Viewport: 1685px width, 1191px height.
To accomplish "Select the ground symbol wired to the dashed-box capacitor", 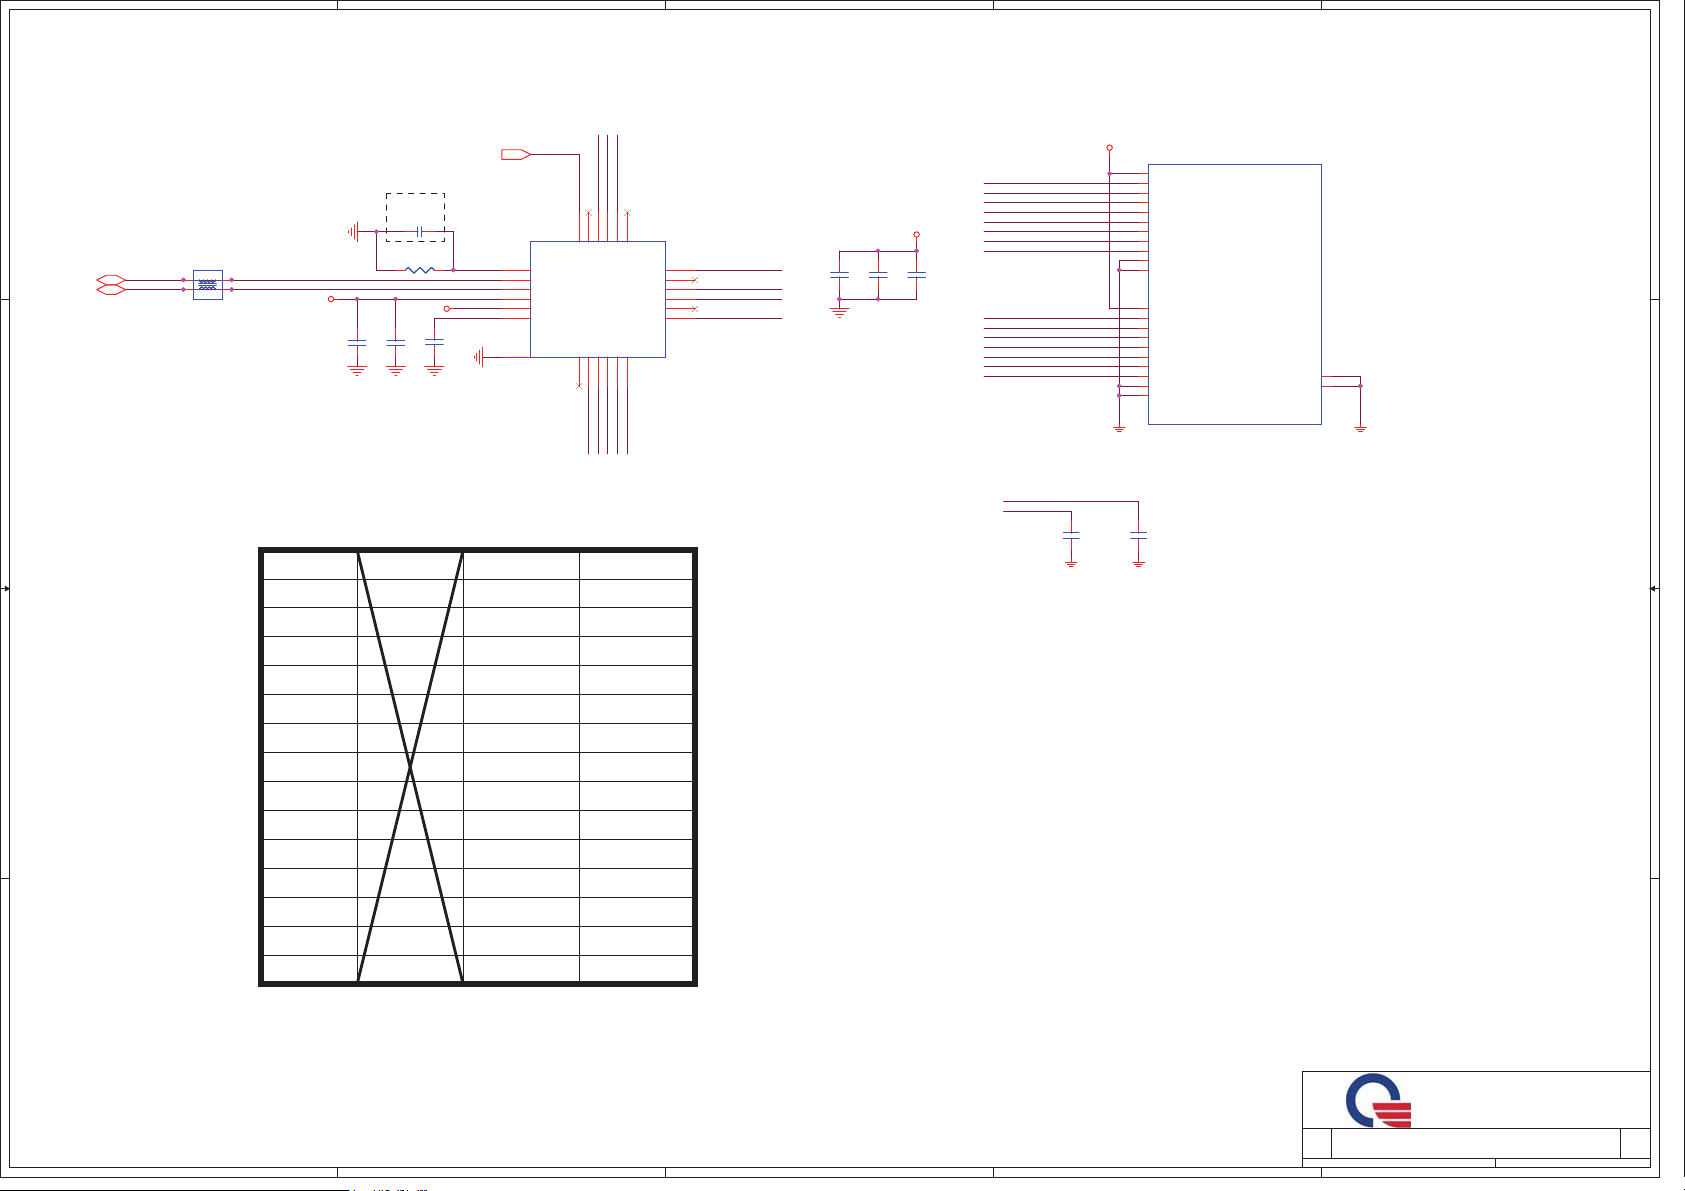I will point(352,232).
